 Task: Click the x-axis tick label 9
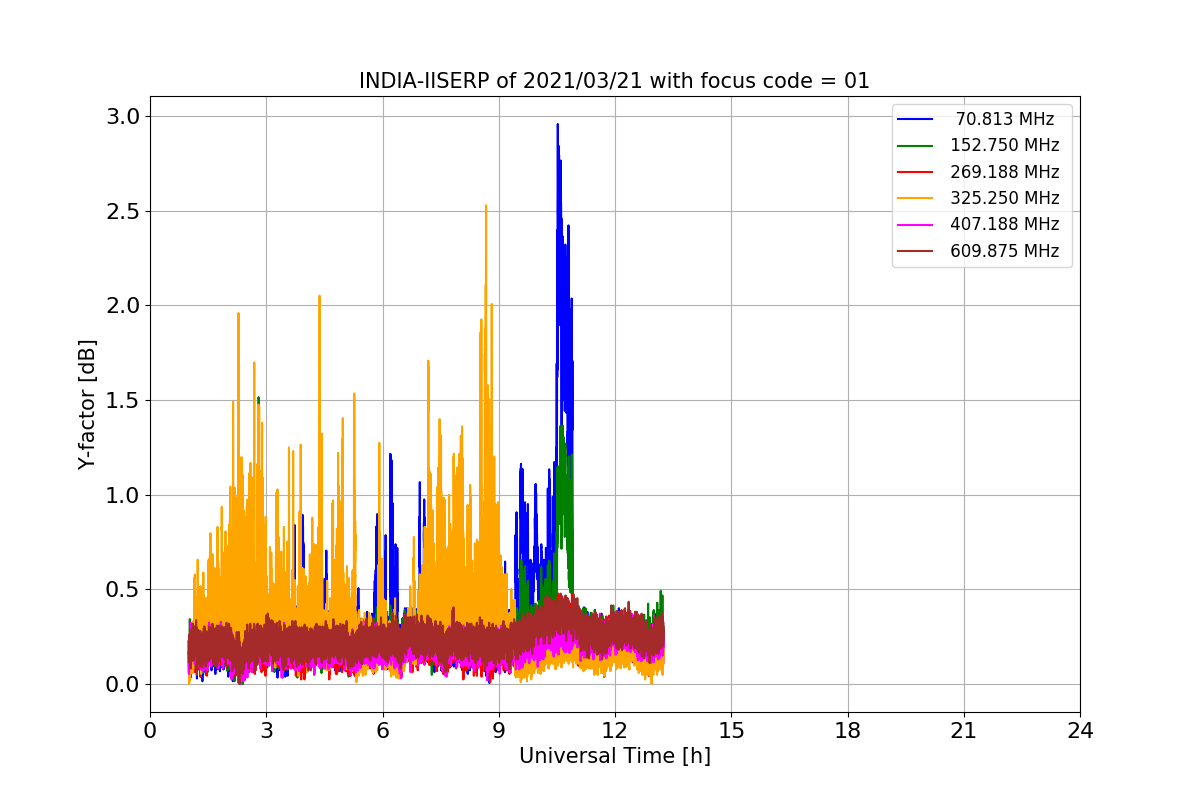499,731
